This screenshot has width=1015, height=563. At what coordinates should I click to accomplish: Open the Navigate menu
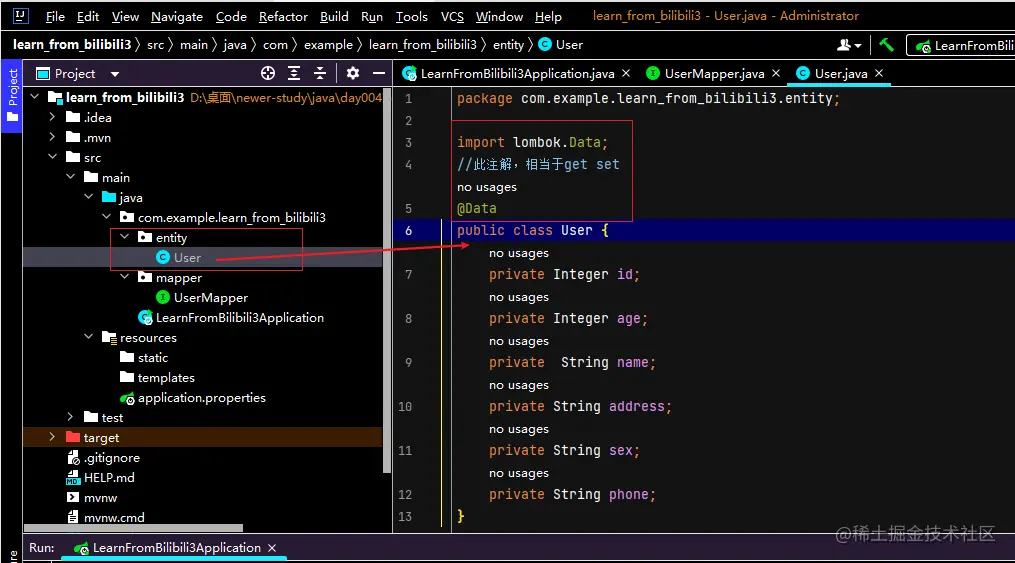pos(177,17)
